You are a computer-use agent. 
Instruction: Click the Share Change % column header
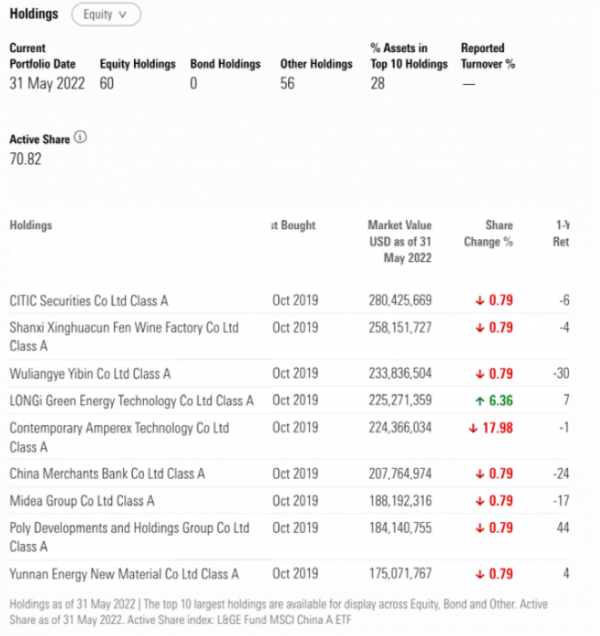click(488, 233)
